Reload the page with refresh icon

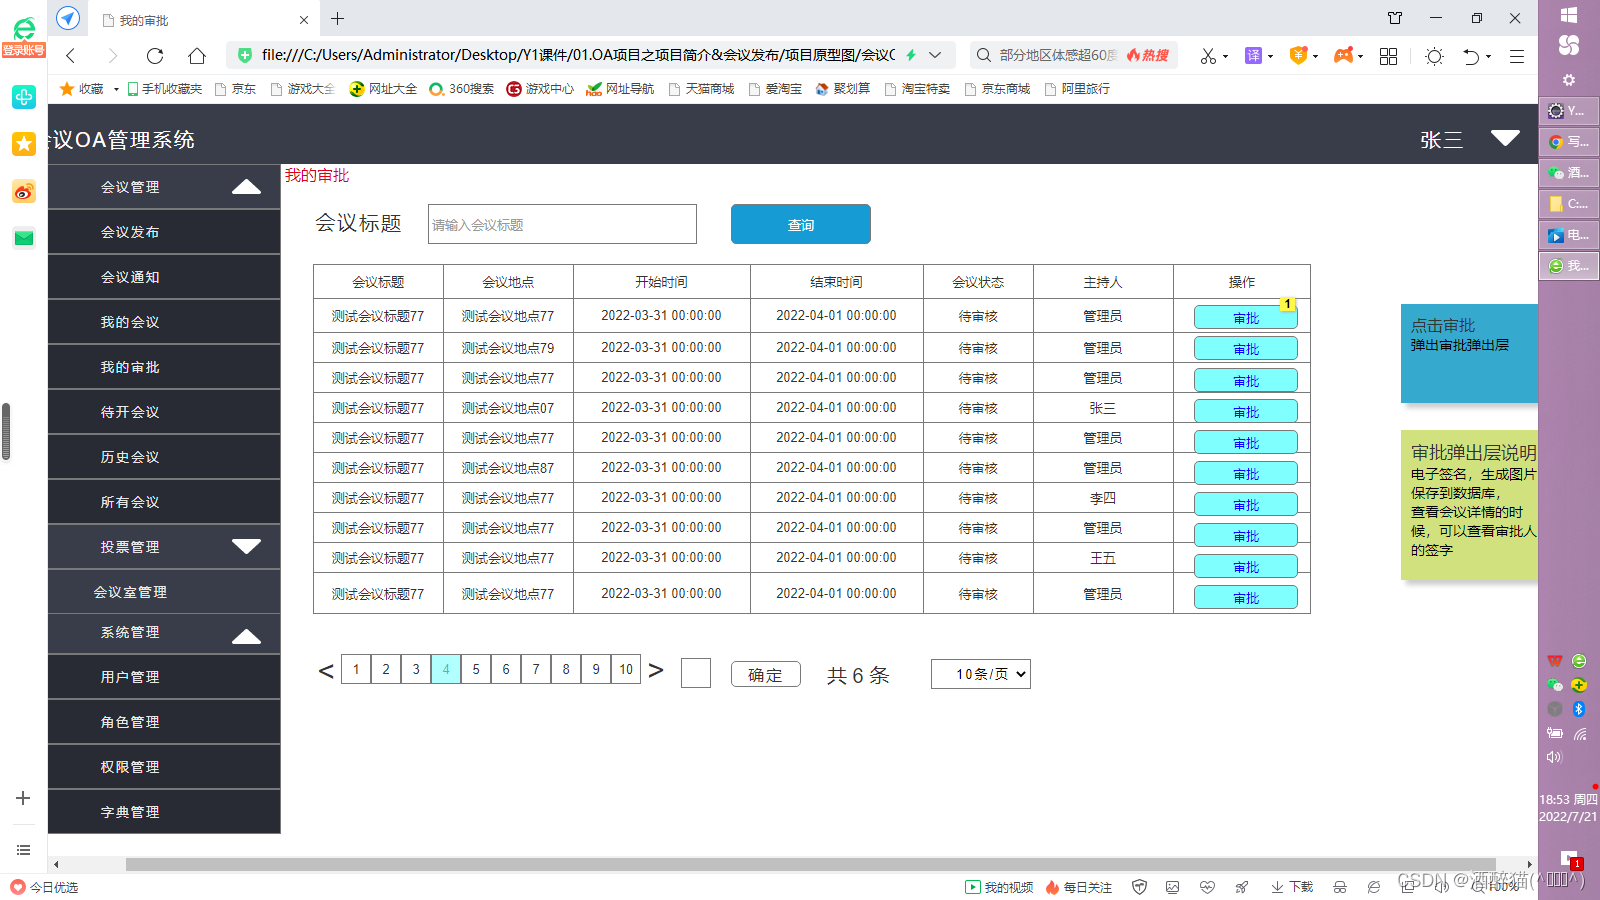[x=154, y=56]
